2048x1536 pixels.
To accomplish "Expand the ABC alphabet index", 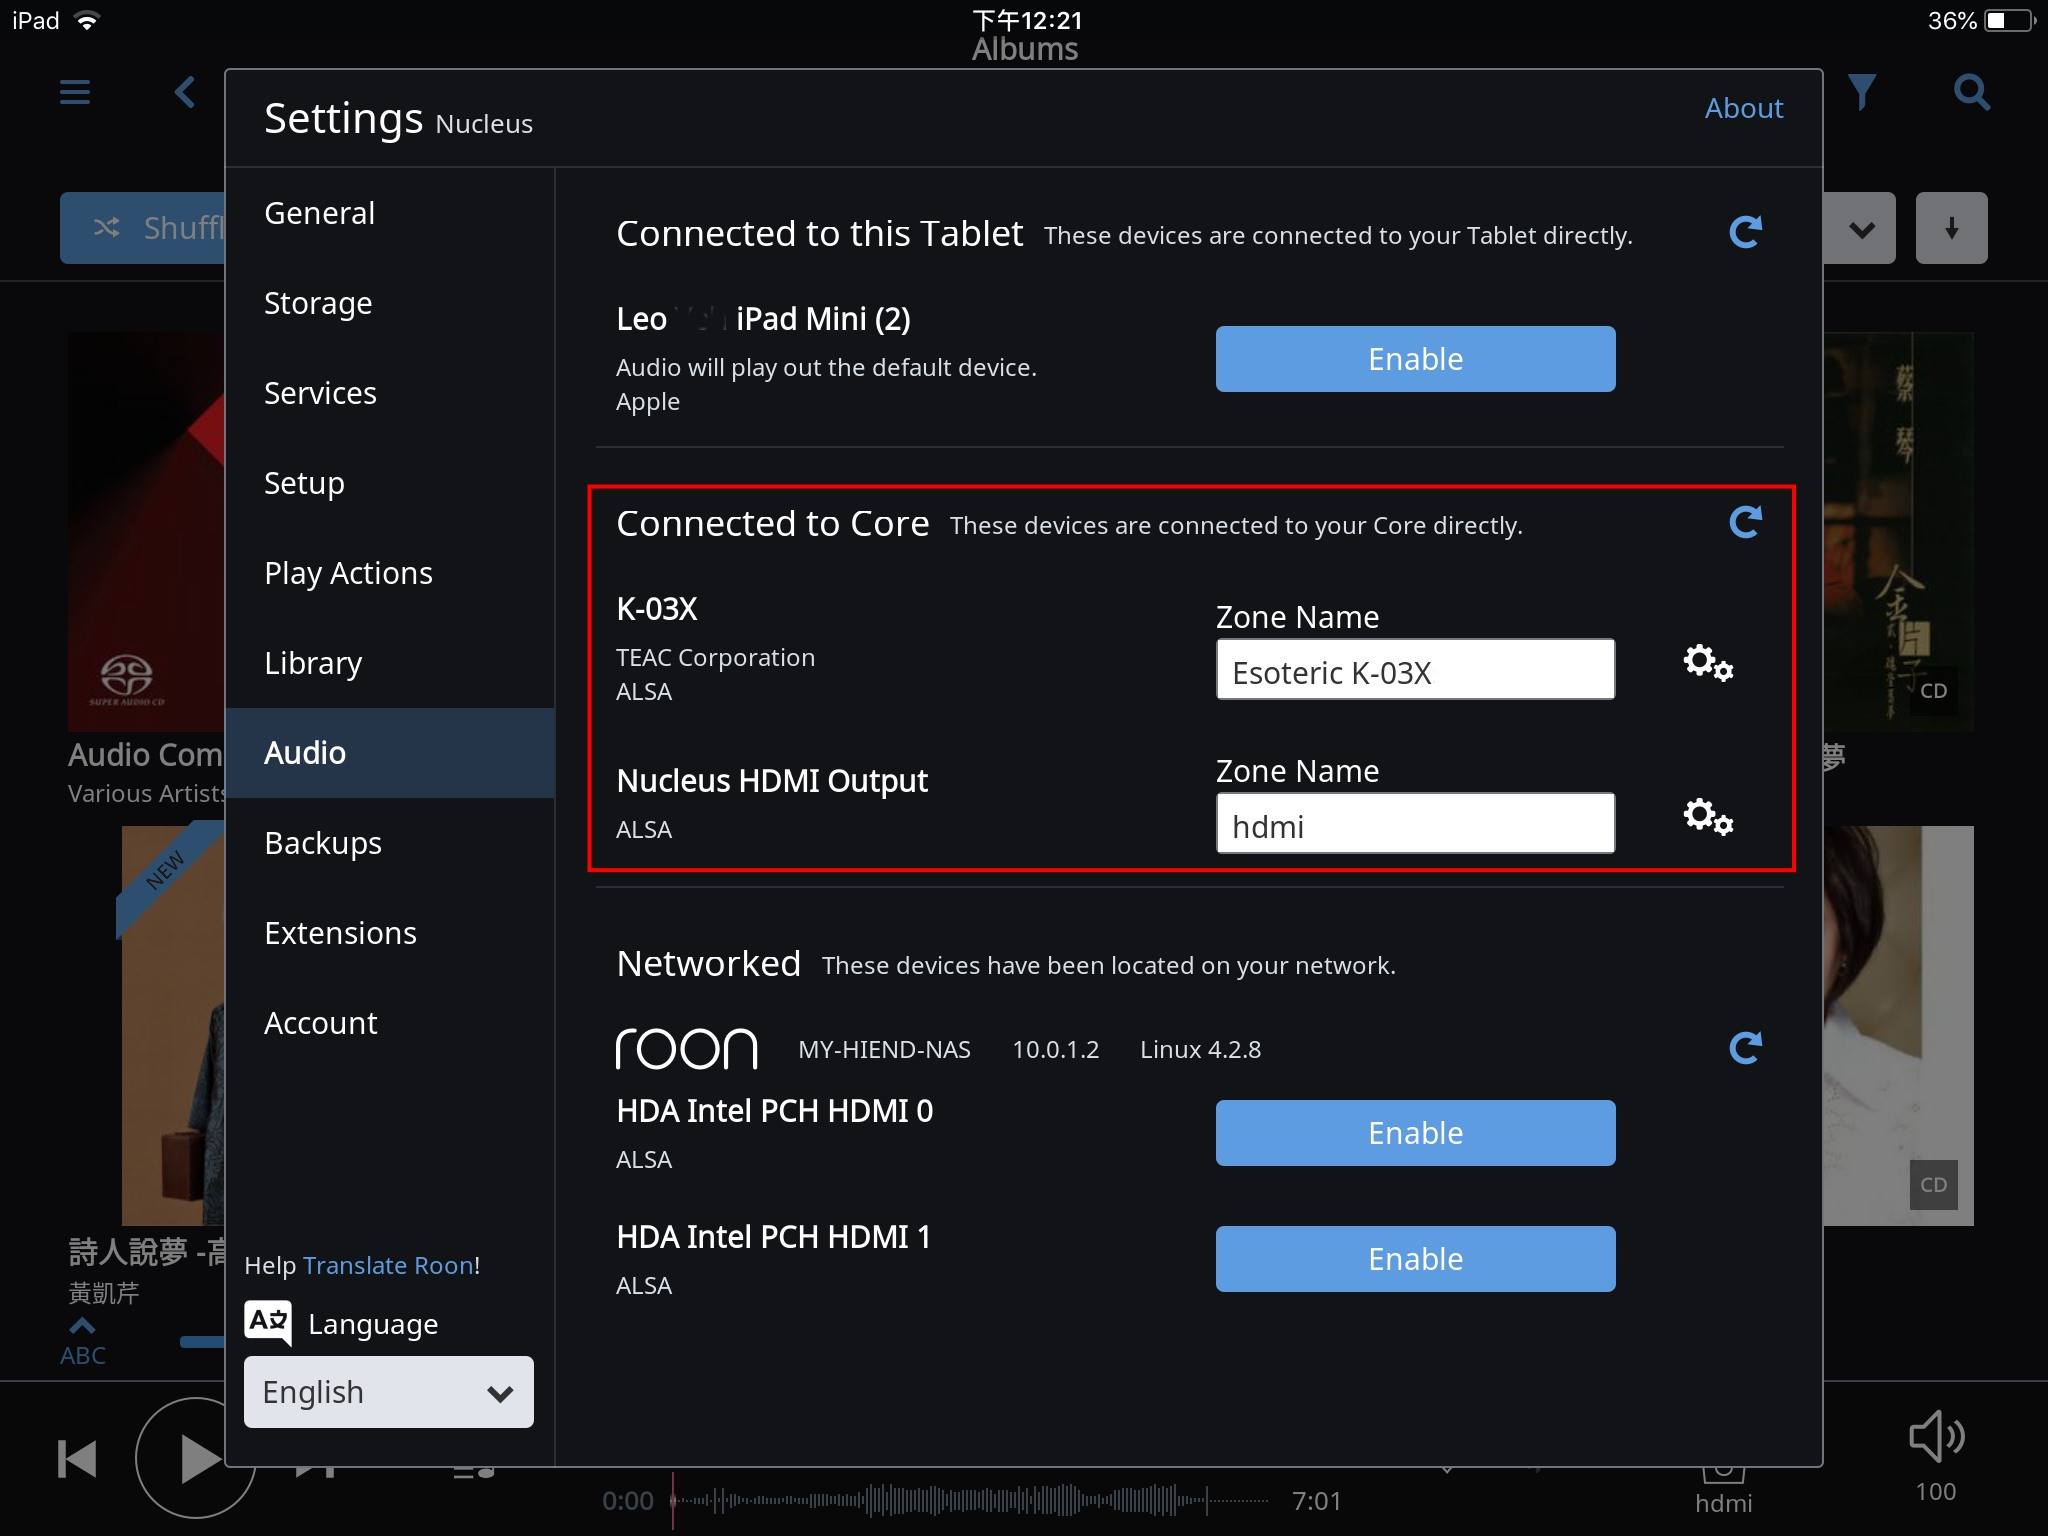I will 82,1341.
